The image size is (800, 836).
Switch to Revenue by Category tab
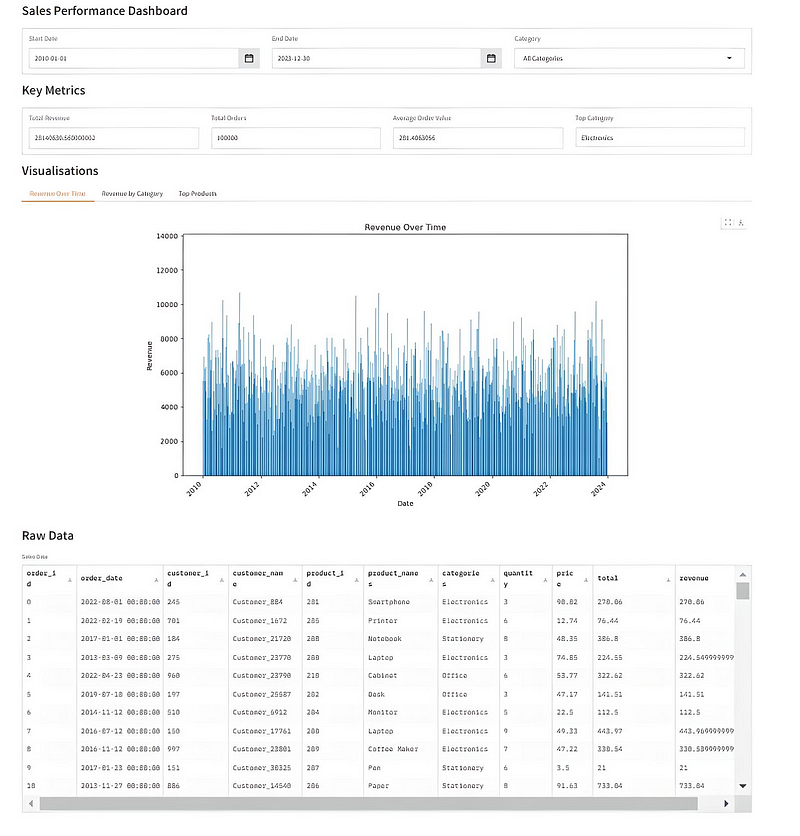tap(132, 194)
